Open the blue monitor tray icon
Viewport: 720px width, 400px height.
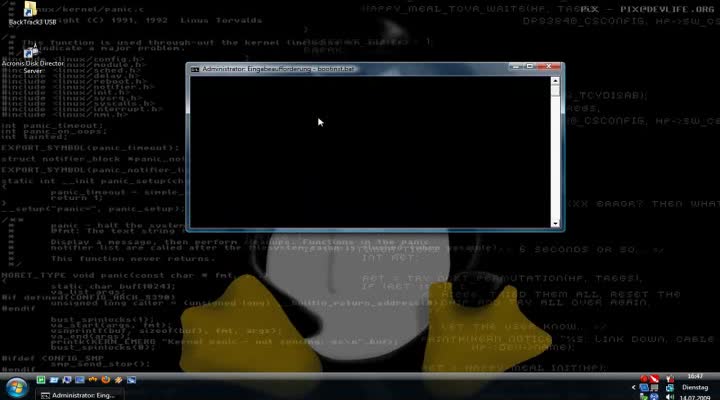(x=644, y=388)
